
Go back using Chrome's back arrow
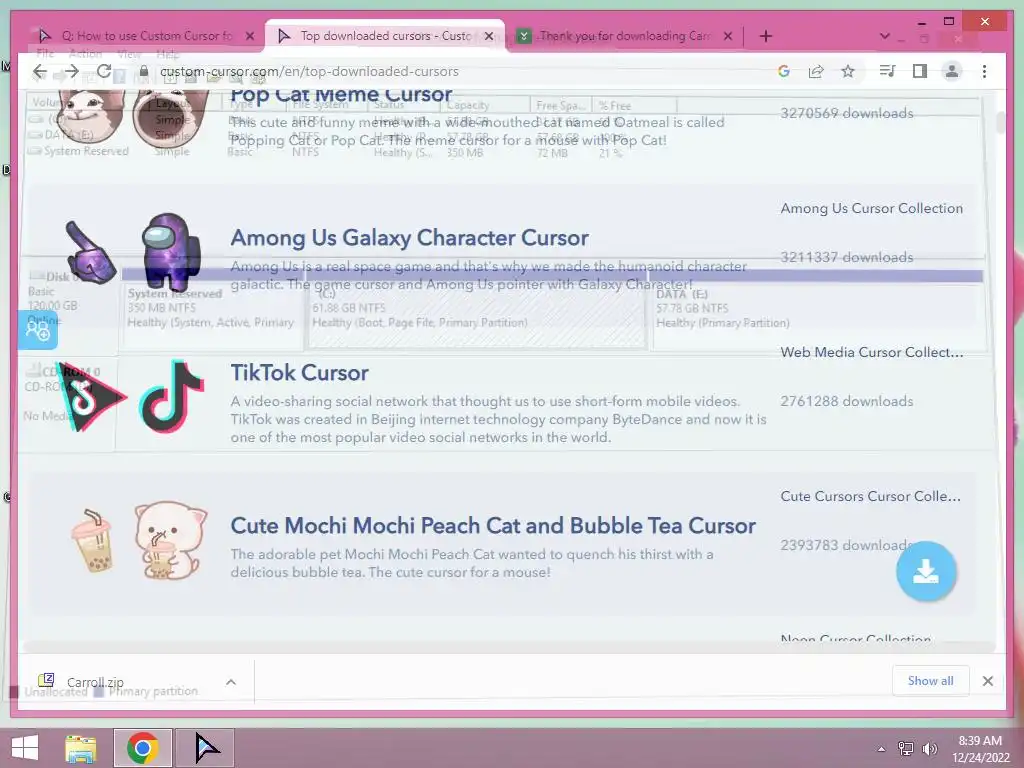tap(40, 71)
